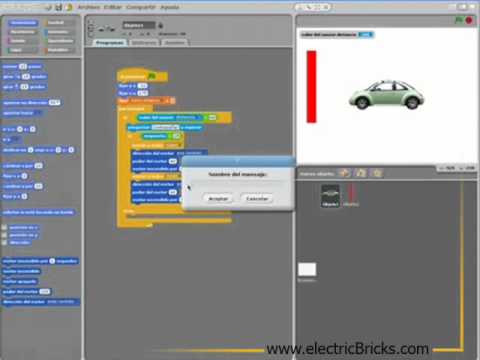The height and width of the screenshot is (360, 480).
Task: Click the share project icon beside Archivo
Action: pyautogui.click(x=69, y=7)
